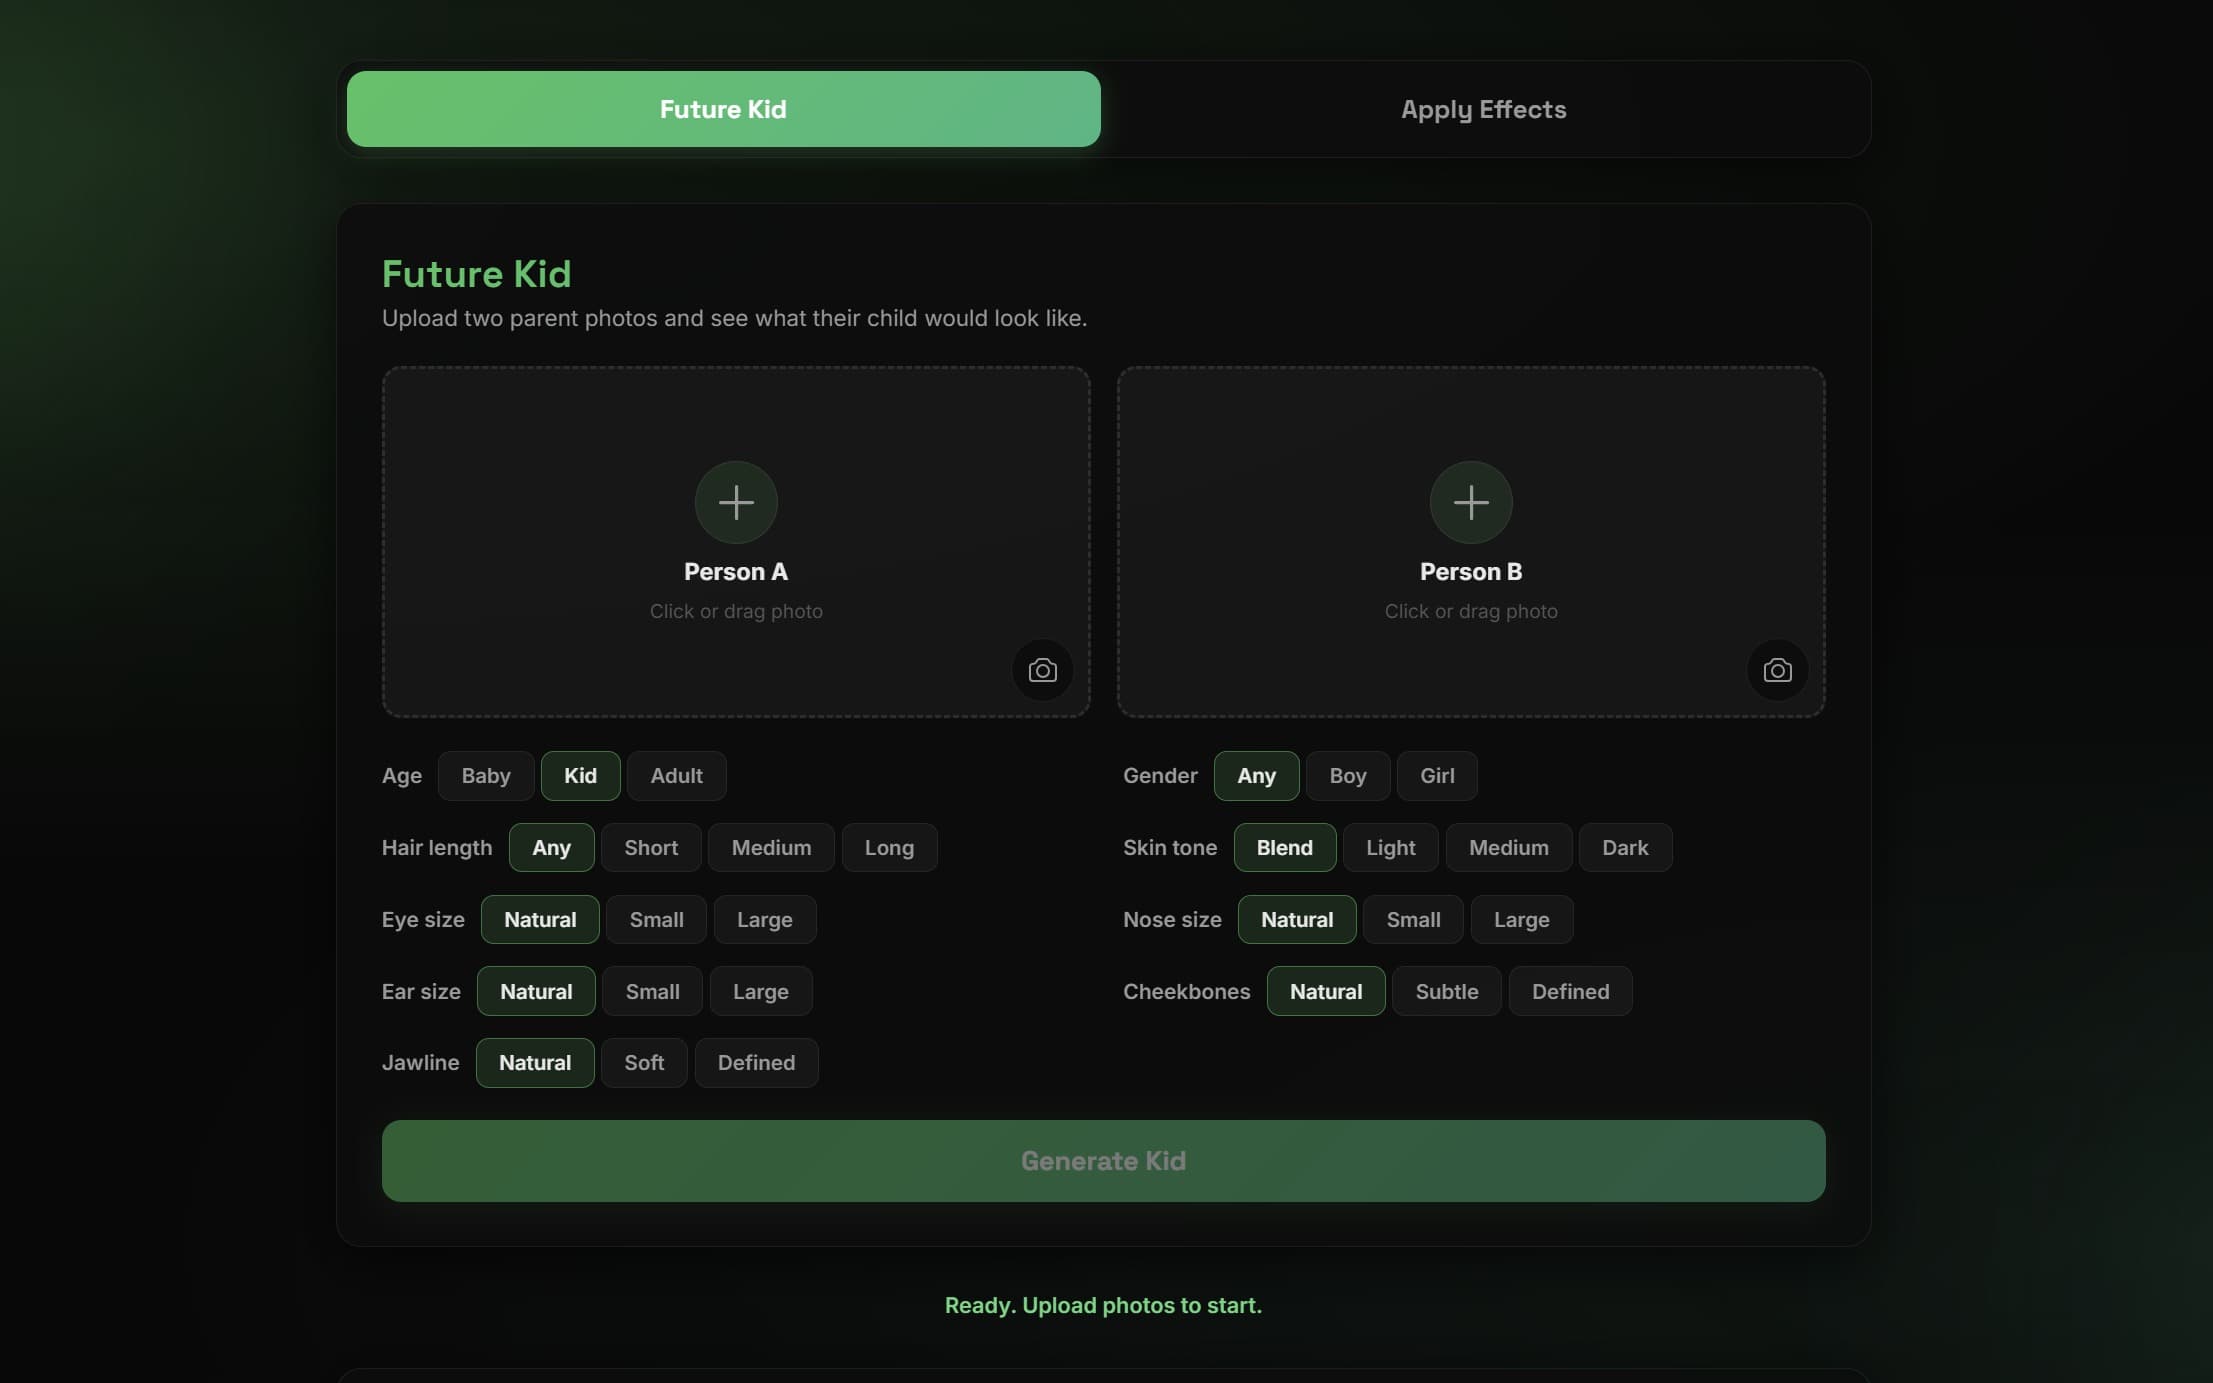Image resolution: width=2213 pixels, height=1383 pixels.
Task: Click the Cheekbones label
Action: point(1186,992)
